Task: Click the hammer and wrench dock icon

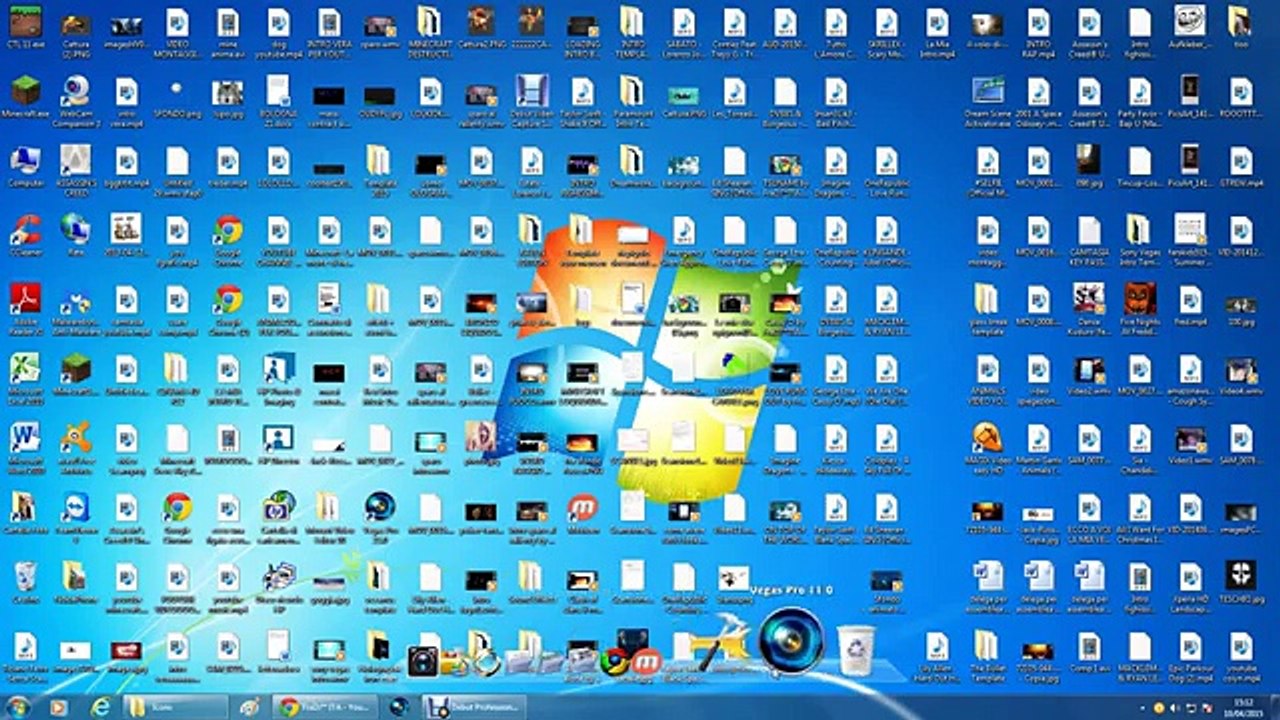Action: coord(721,643)
